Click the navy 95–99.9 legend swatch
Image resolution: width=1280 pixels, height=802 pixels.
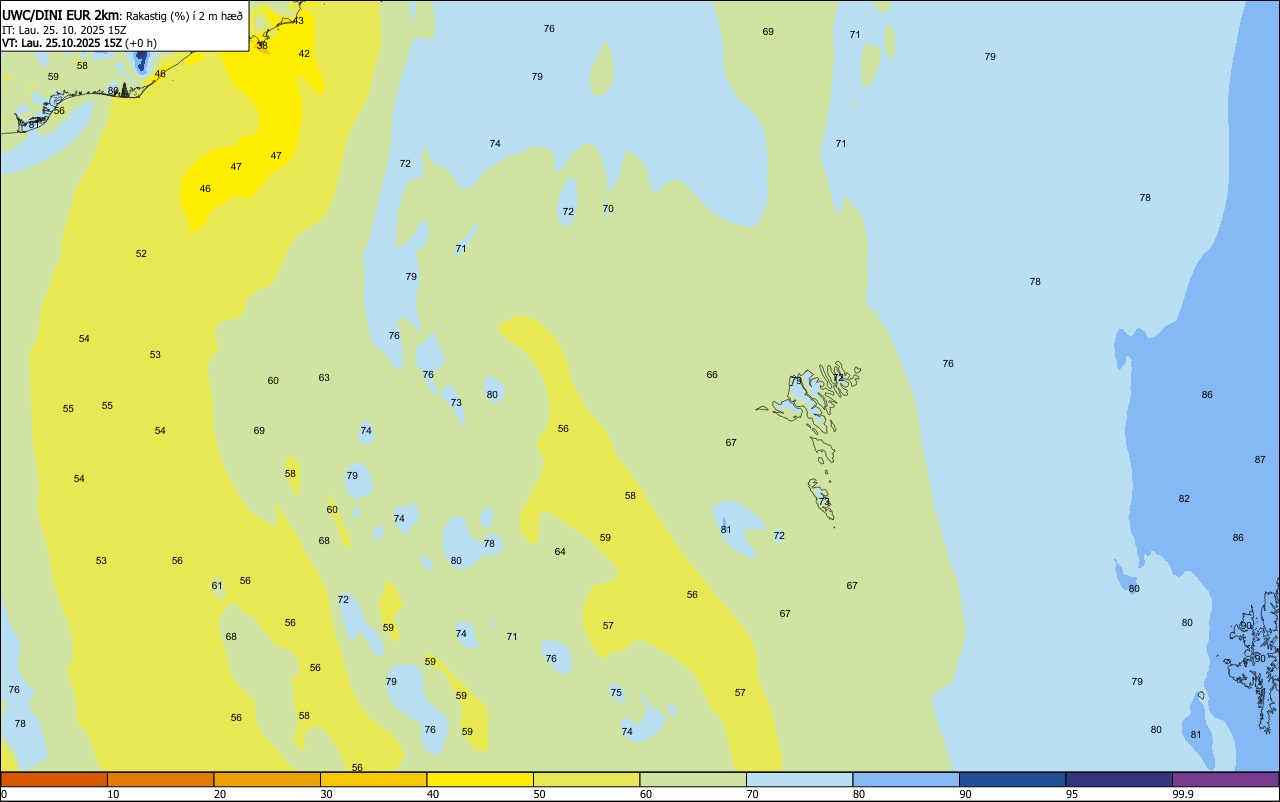(x=1119, y=779)
